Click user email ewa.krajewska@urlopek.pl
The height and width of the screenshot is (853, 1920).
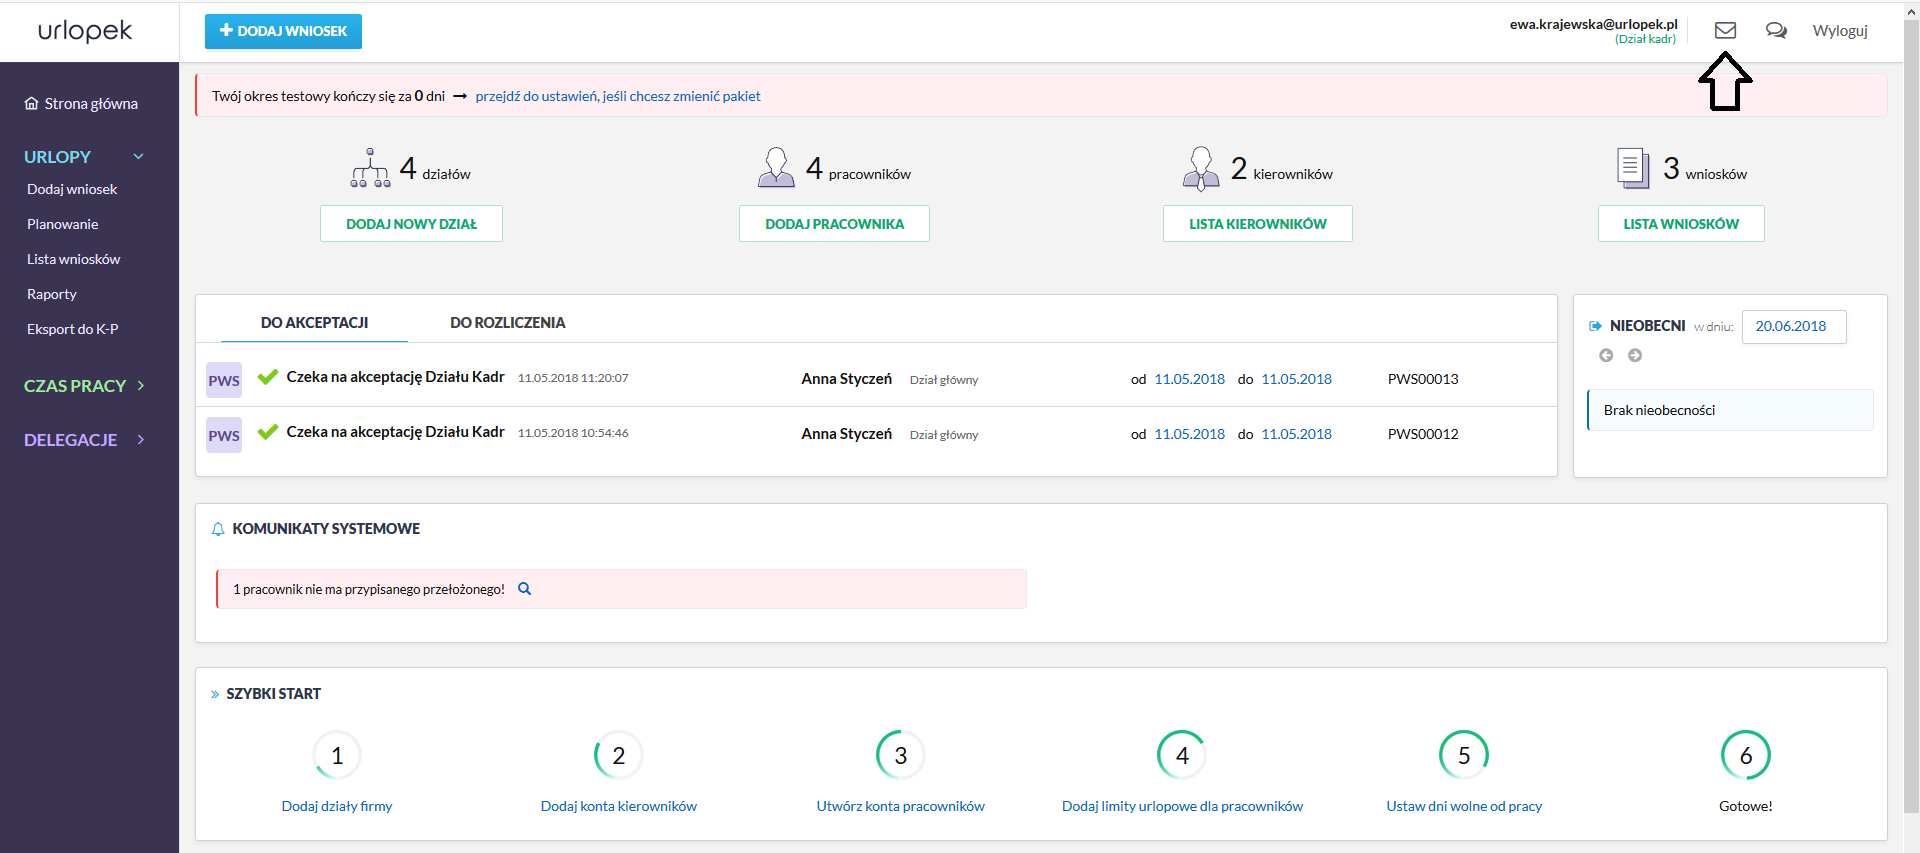coord(1593,24)
